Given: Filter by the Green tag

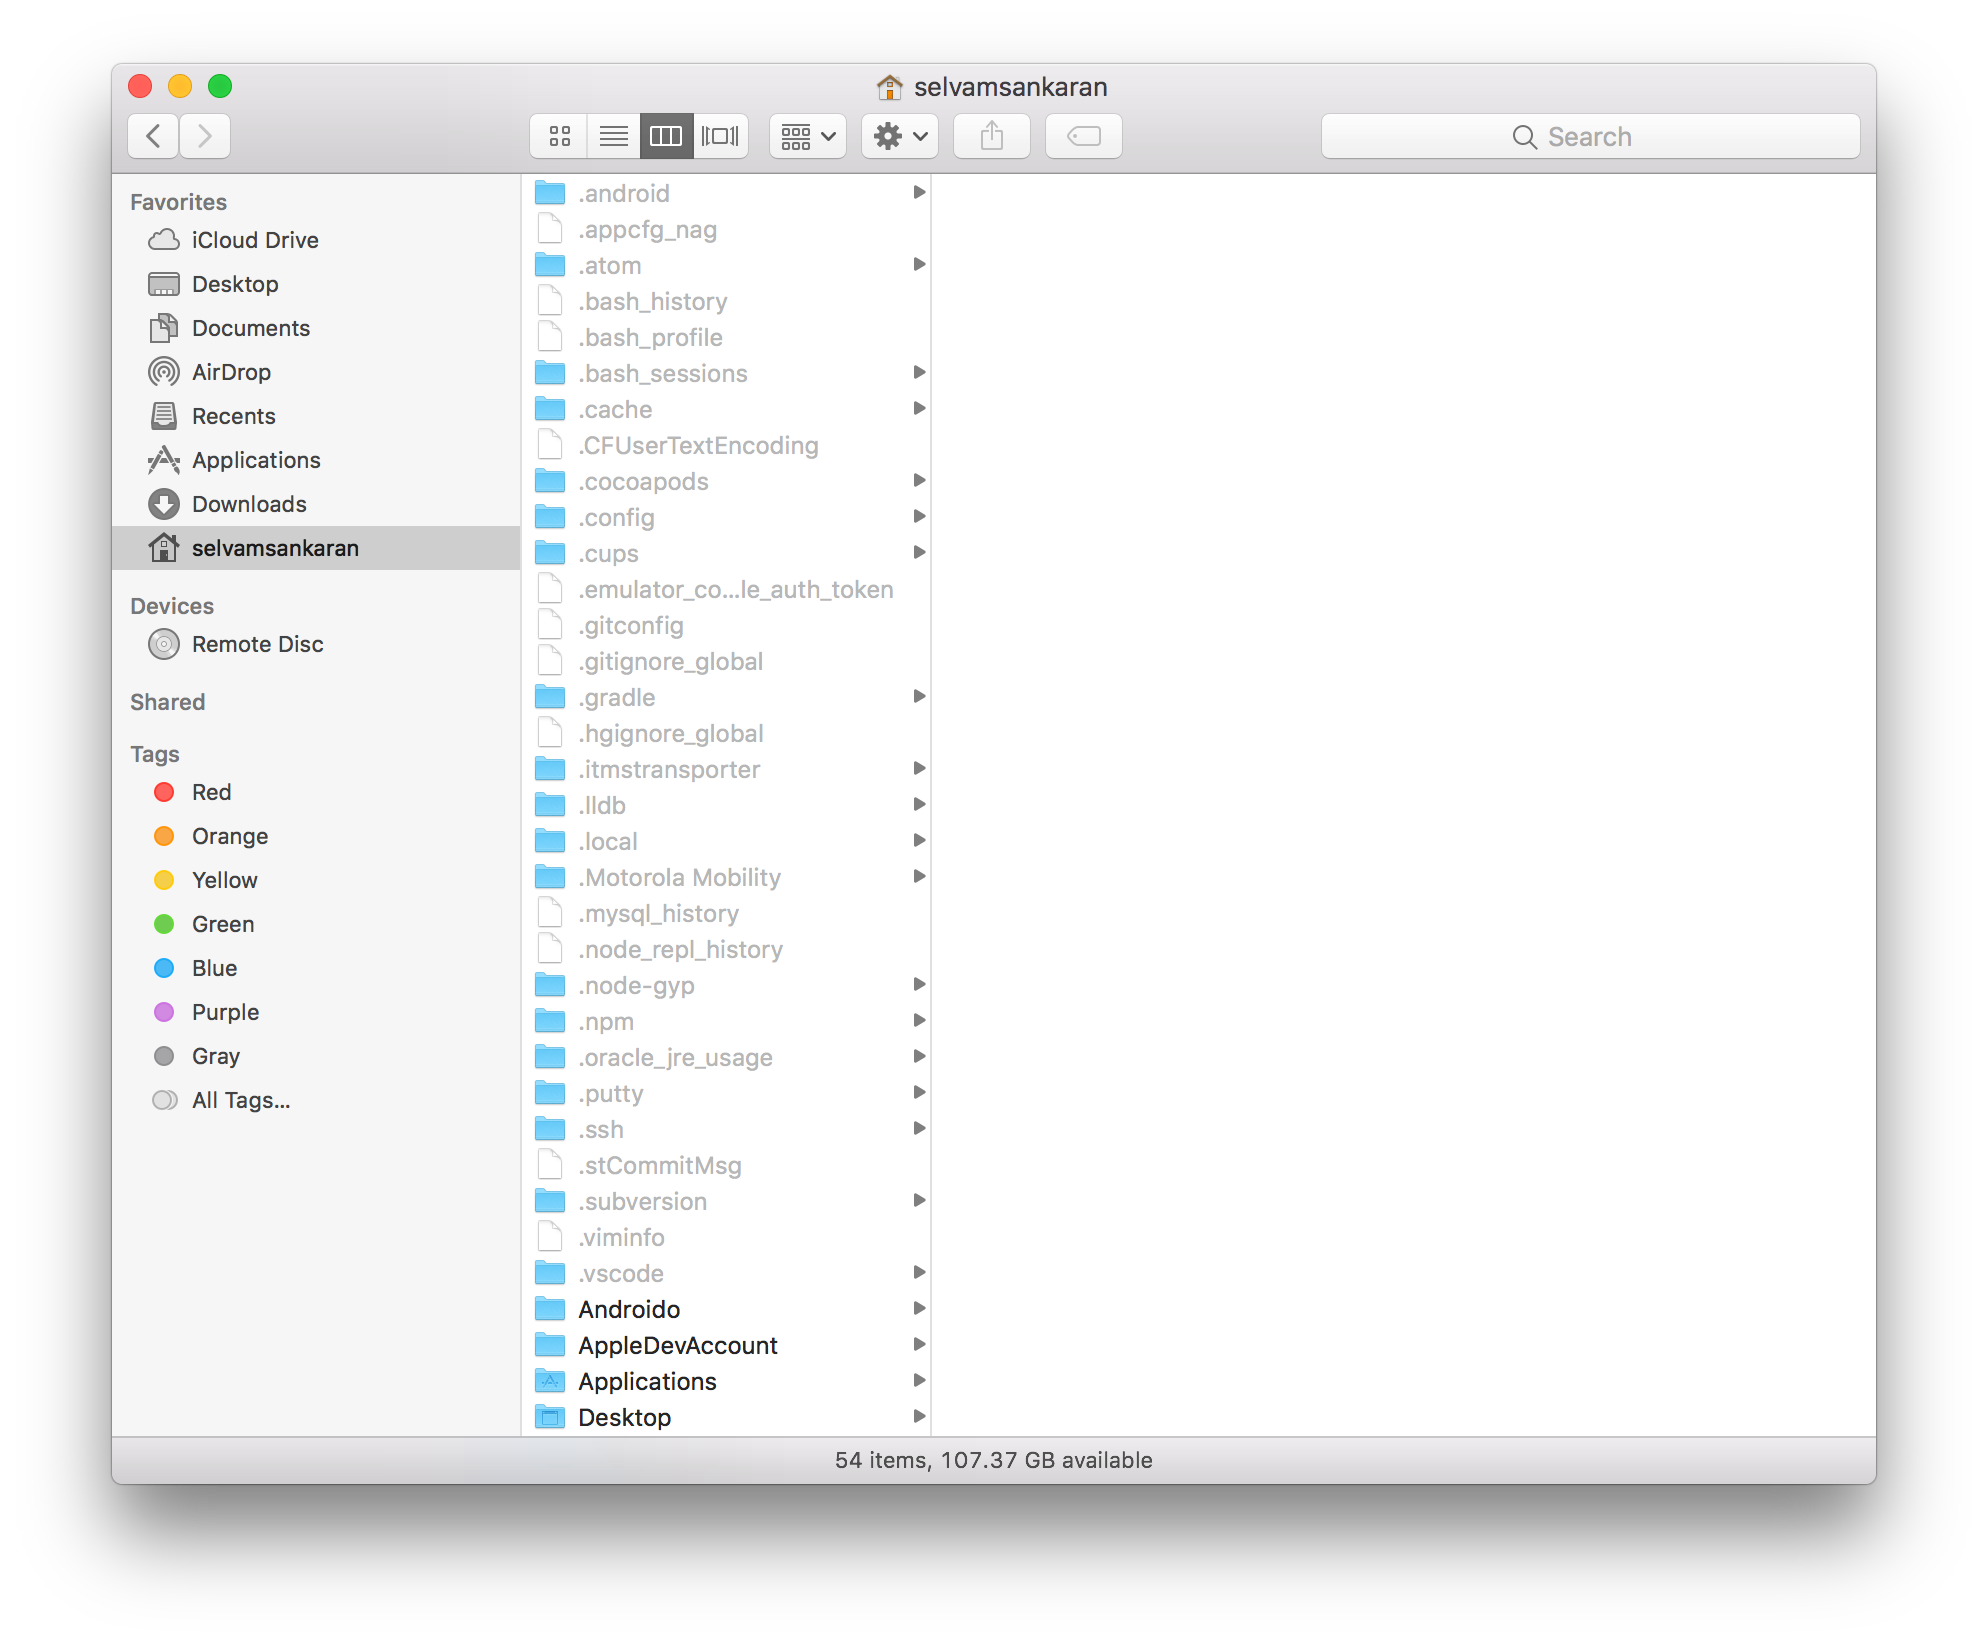Looking at the screenshot, I should click(x=316, y=924).
